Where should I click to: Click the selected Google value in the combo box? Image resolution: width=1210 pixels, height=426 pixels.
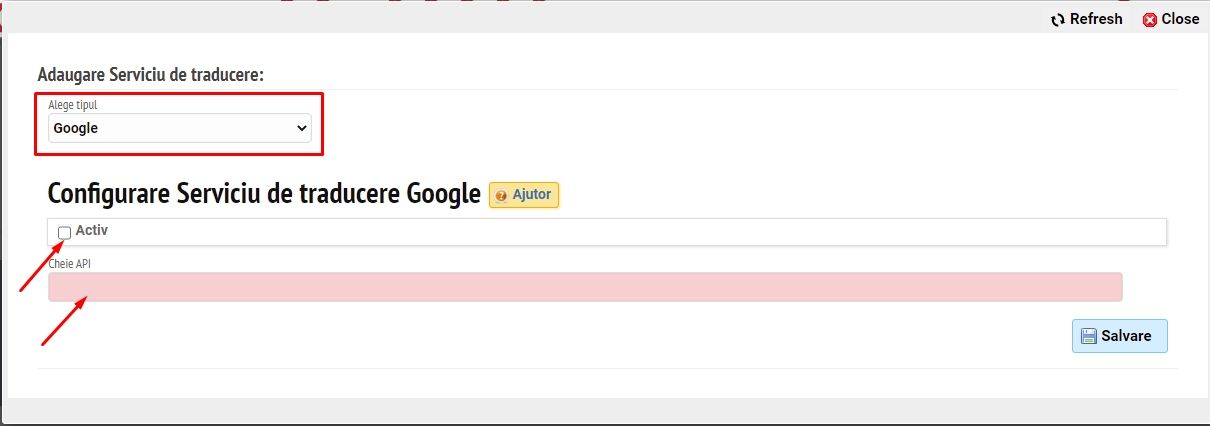coord(76,128)
